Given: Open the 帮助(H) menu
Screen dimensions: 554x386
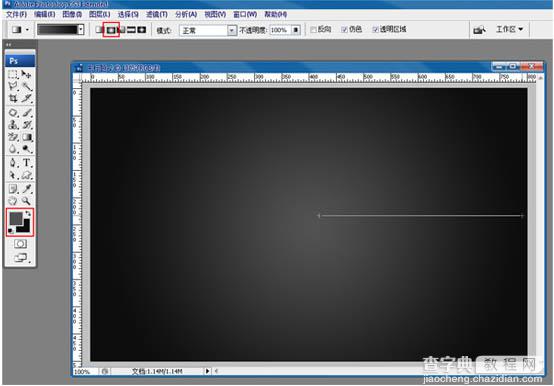Looking at the screenshot, I should pyautogui.click(x=276, y=14).
